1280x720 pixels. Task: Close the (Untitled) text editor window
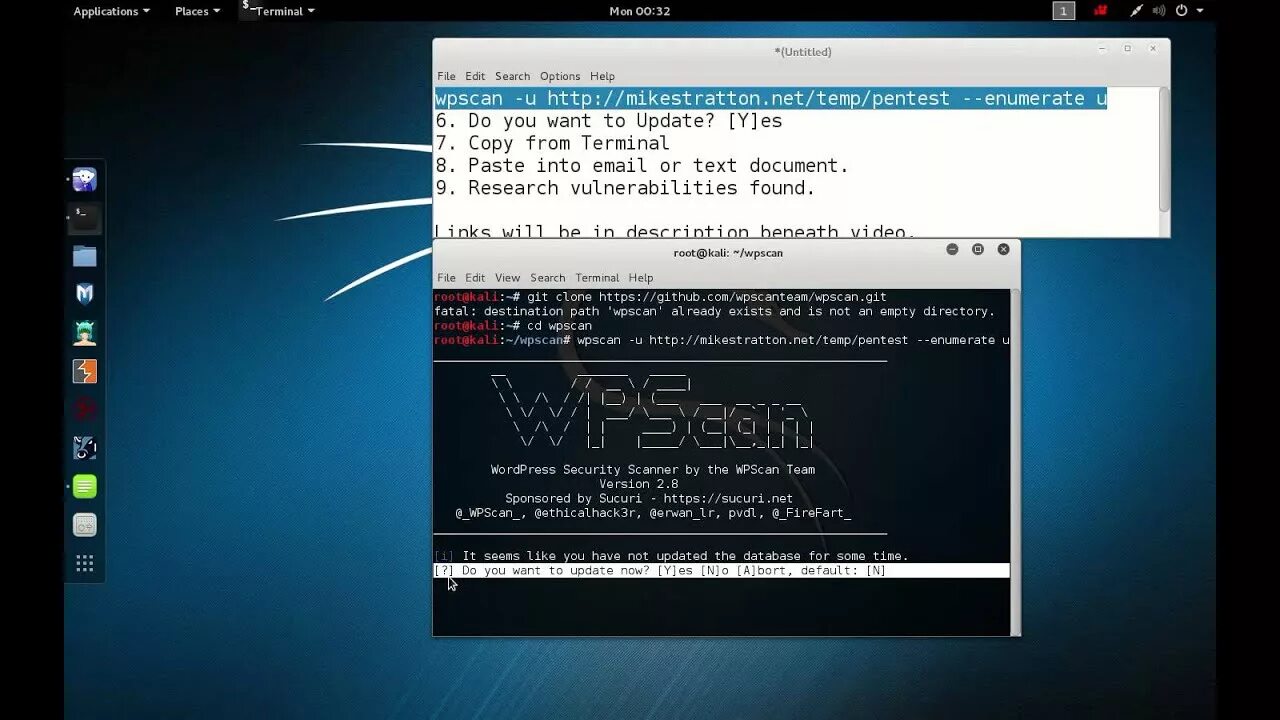1153,48
